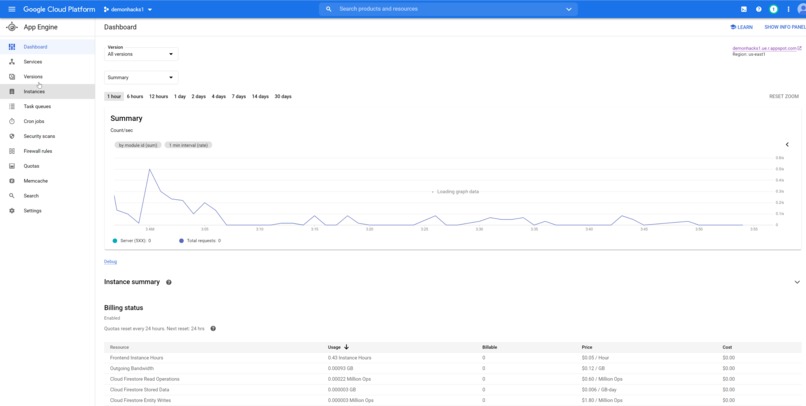The width and height of the screenshot is (806, 406).
Task: Open the three-dot utilities menu
Action: [x=789, y=9]
